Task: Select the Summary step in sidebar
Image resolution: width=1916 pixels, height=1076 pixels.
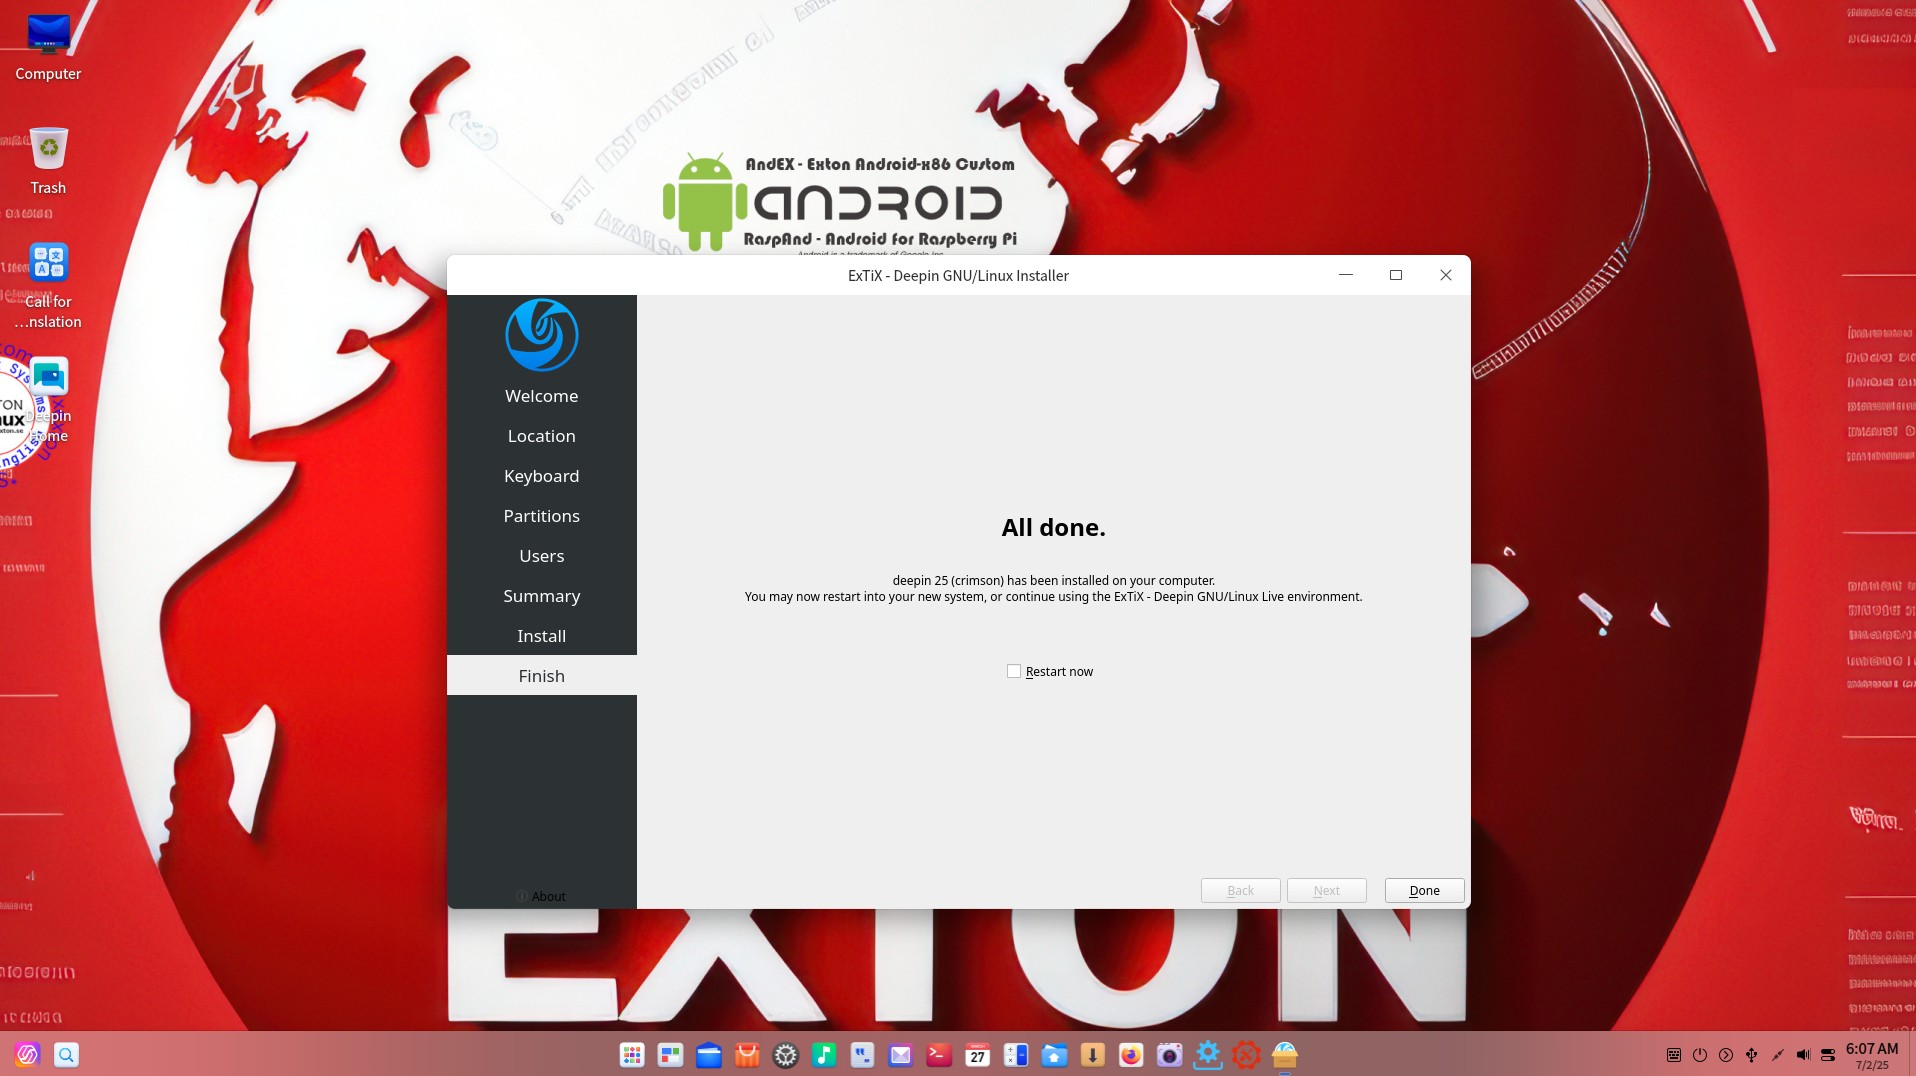Action: click(541, 596)
